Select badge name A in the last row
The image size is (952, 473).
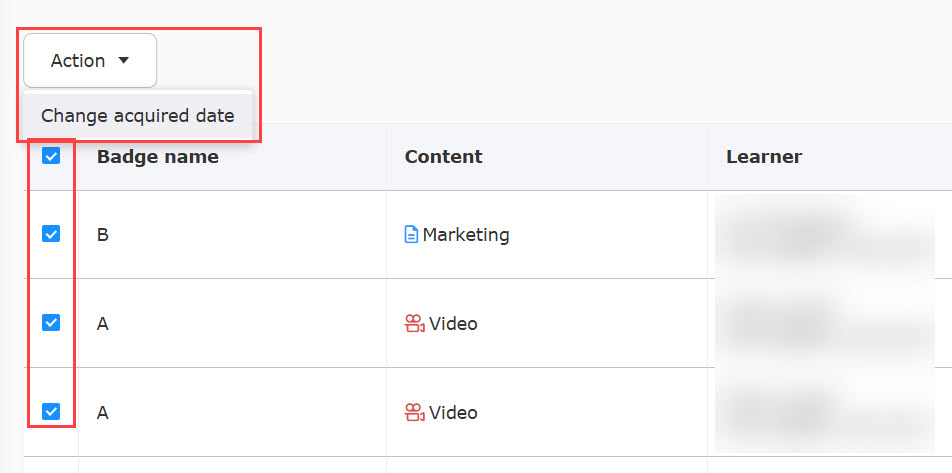[103, 412]
